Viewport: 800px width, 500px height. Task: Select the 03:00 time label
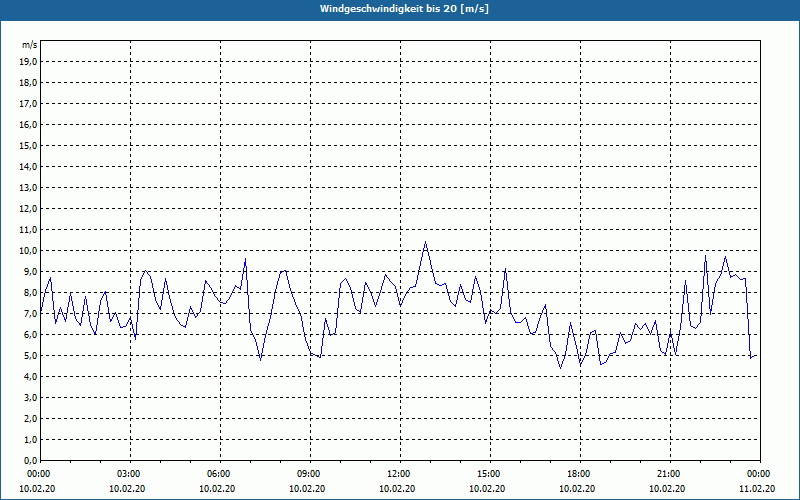click(131, 474)
